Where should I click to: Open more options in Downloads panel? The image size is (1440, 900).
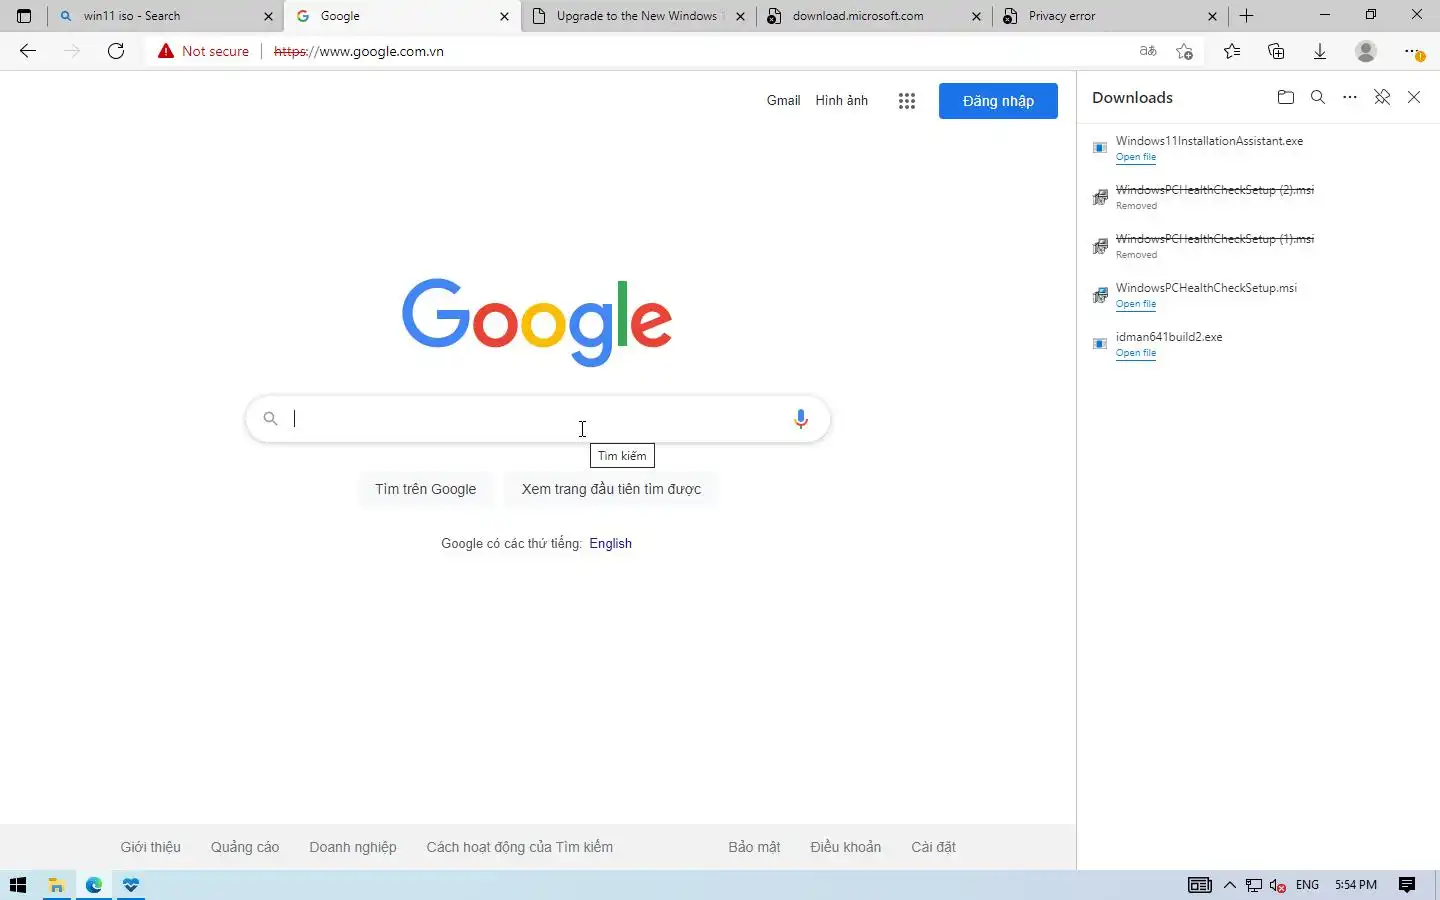(1350, 97)
